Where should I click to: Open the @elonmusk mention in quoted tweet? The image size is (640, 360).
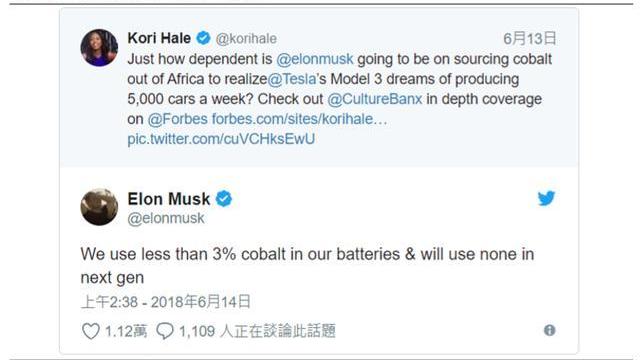(x=315, y=59)
